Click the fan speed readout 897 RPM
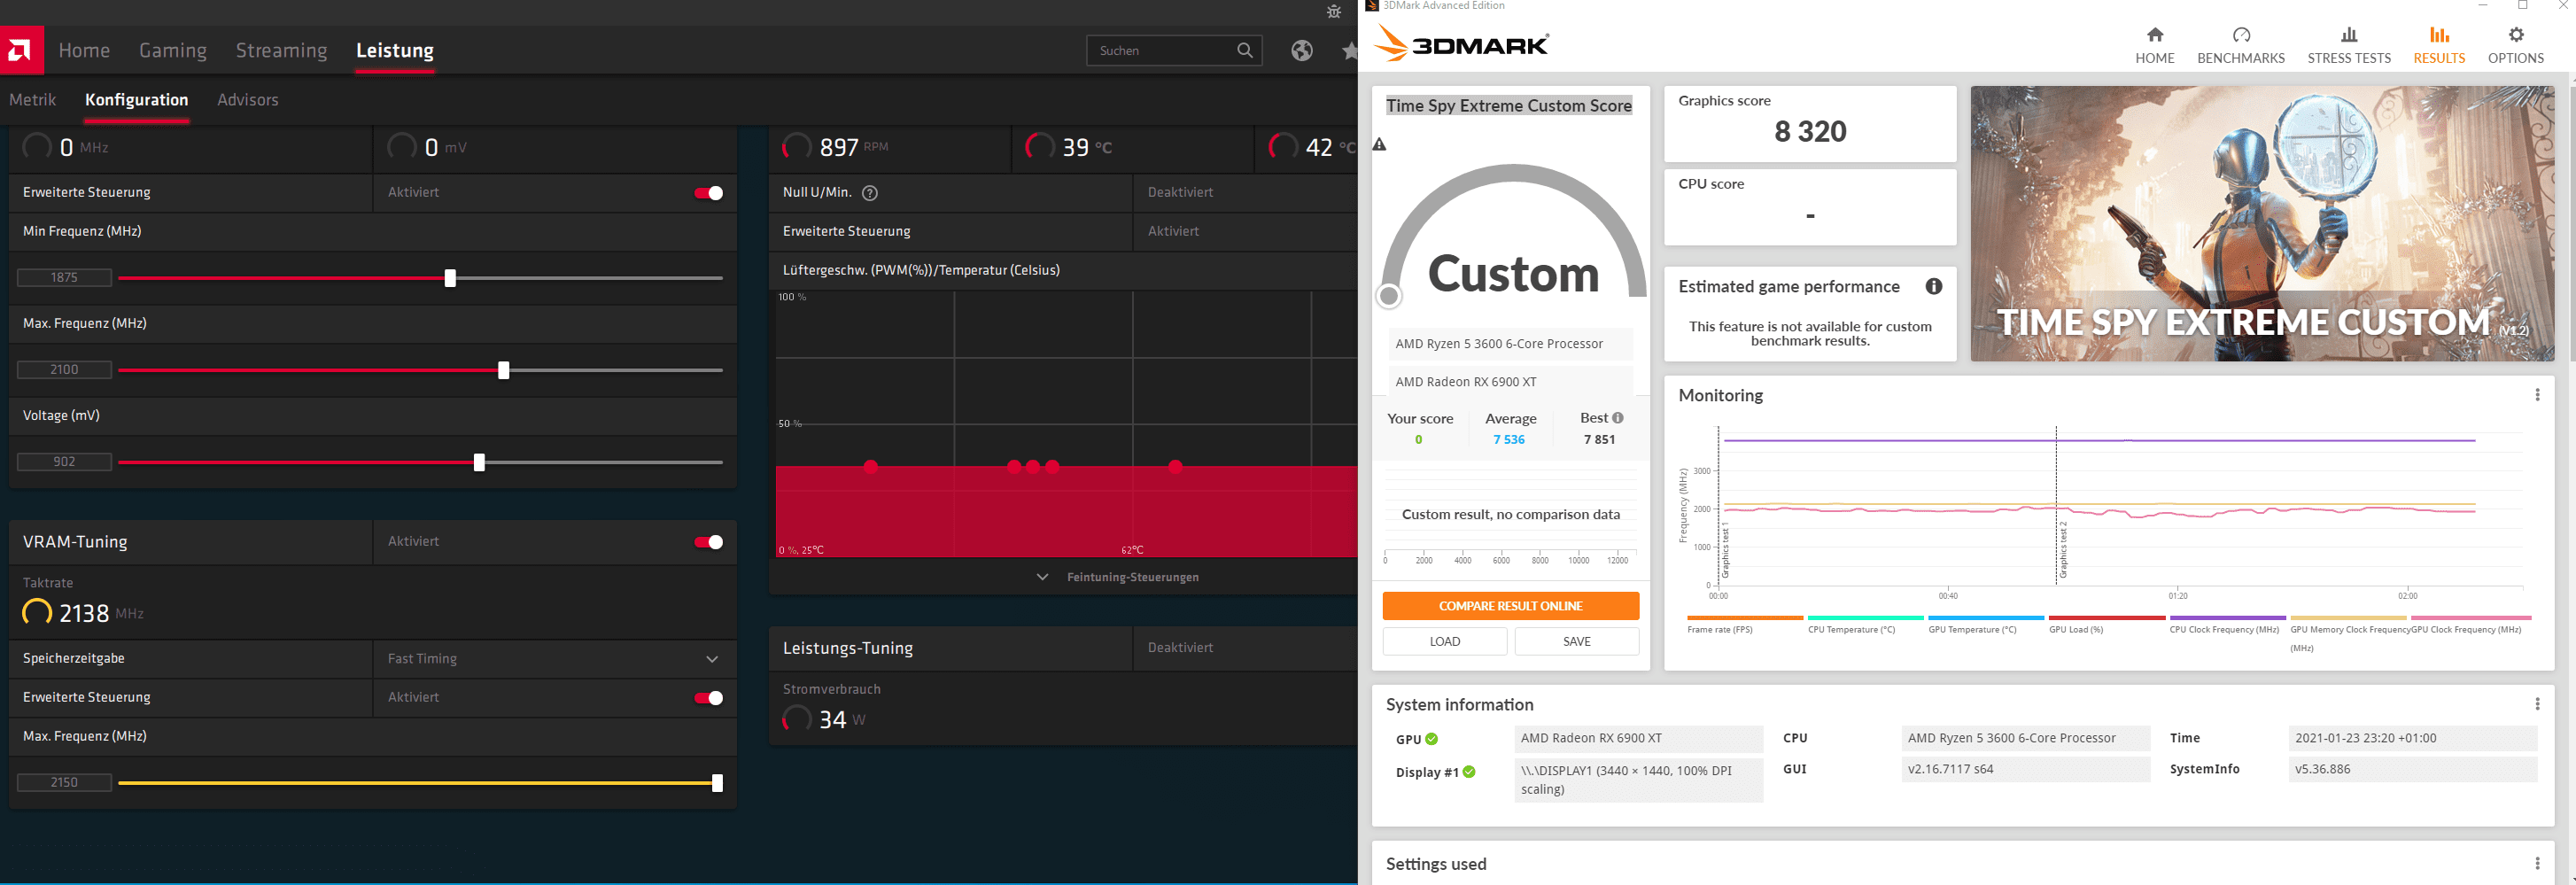 pos(835,147)
